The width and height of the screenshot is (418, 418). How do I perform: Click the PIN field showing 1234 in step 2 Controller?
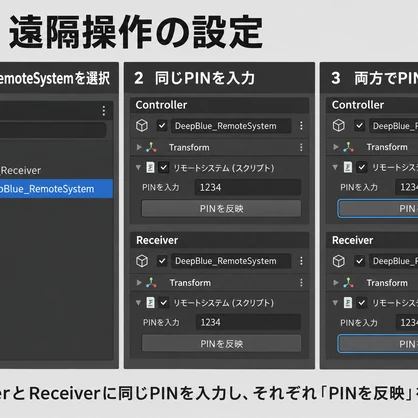(x=248, y=187)
